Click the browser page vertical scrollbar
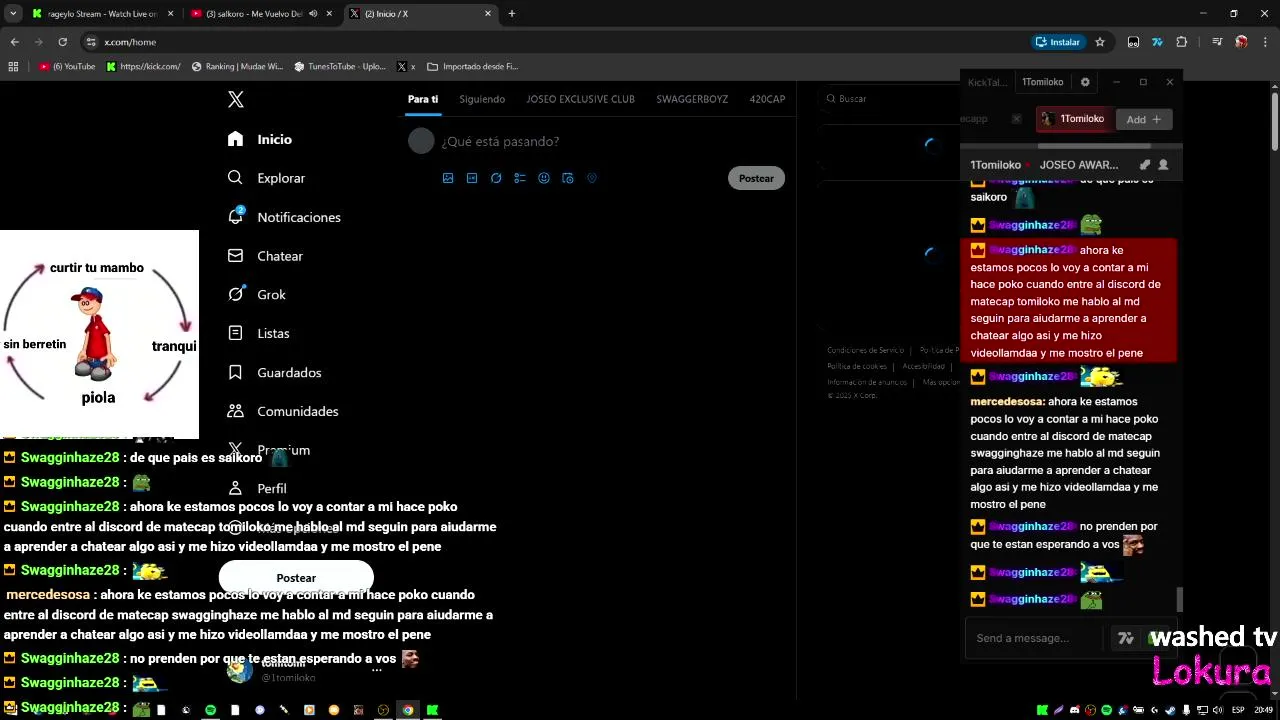Image resolution: width=1280 pixels, height=720 pixels. pyautogui.click(x=1275, y=120)
